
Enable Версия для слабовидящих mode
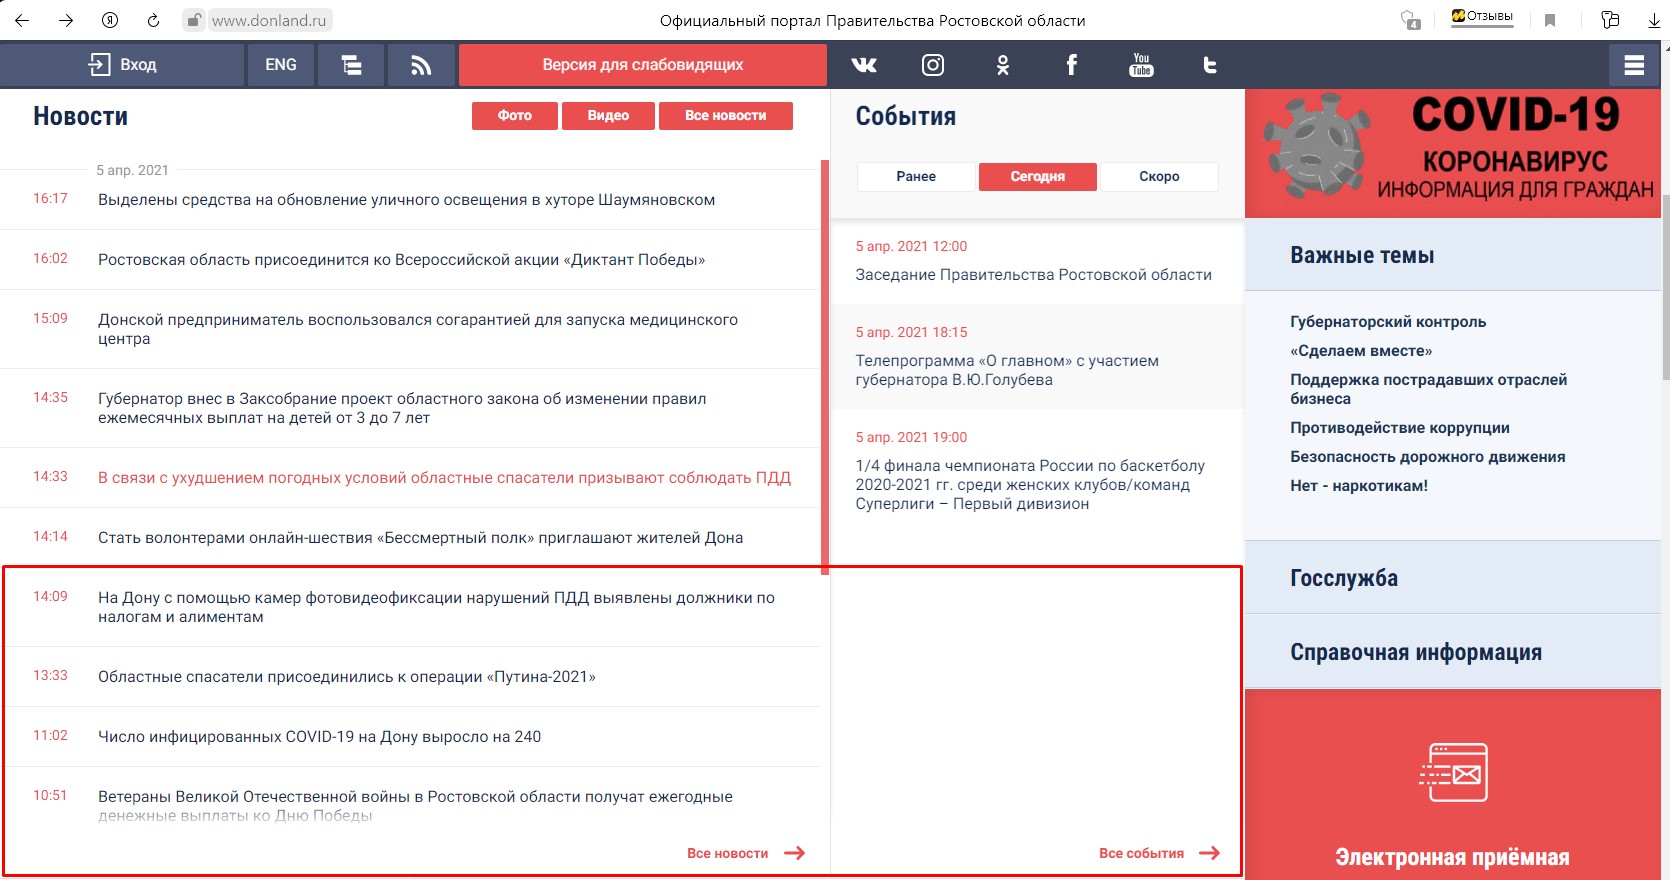642,65
